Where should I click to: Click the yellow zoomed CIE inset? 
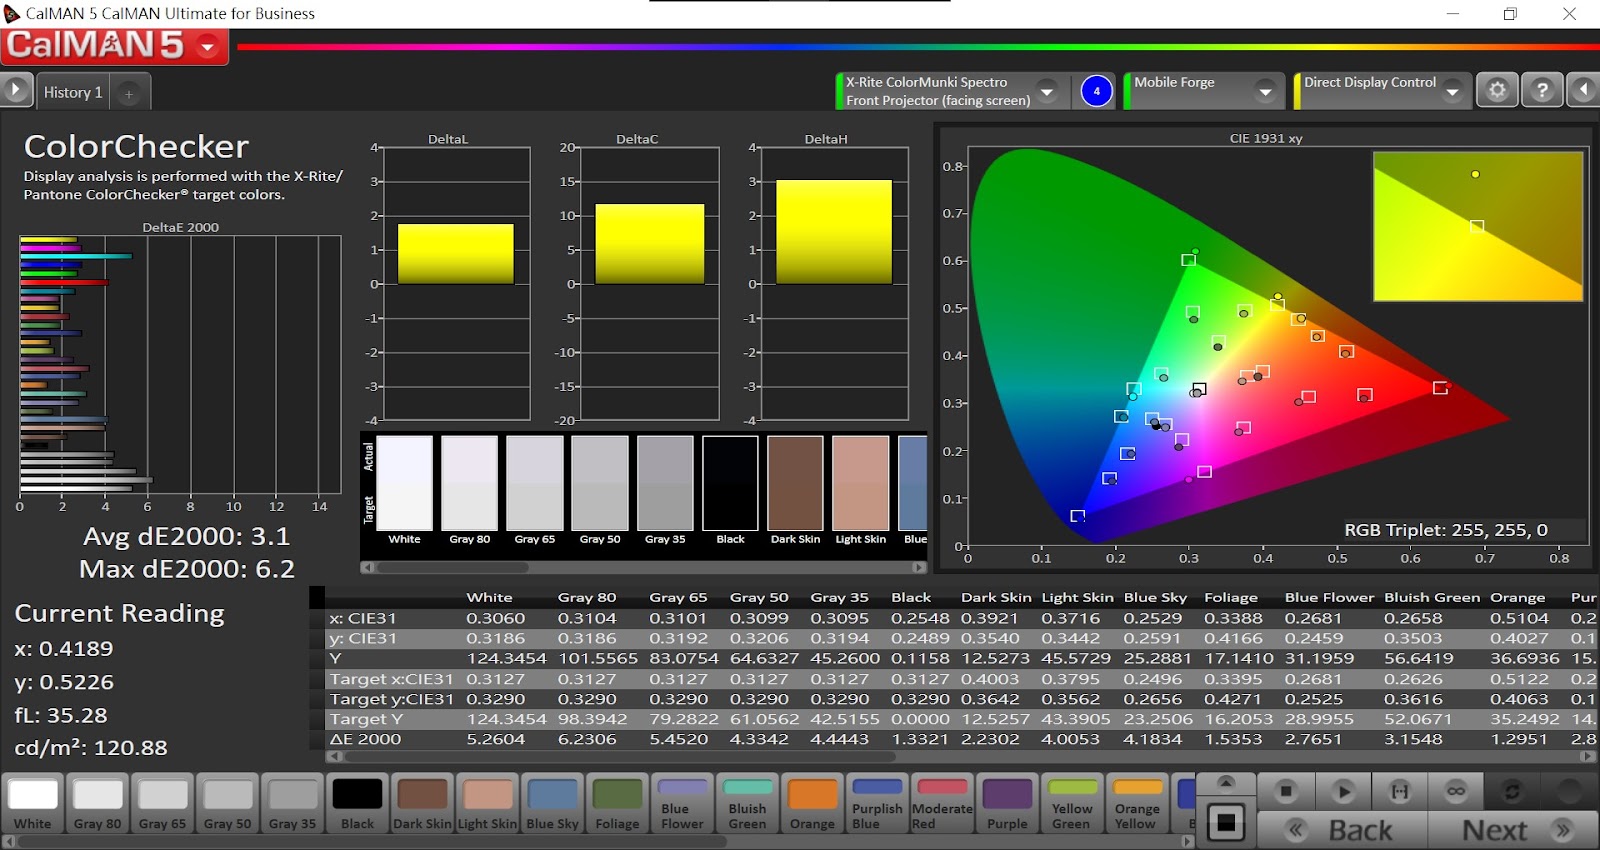coord(1478,226)
